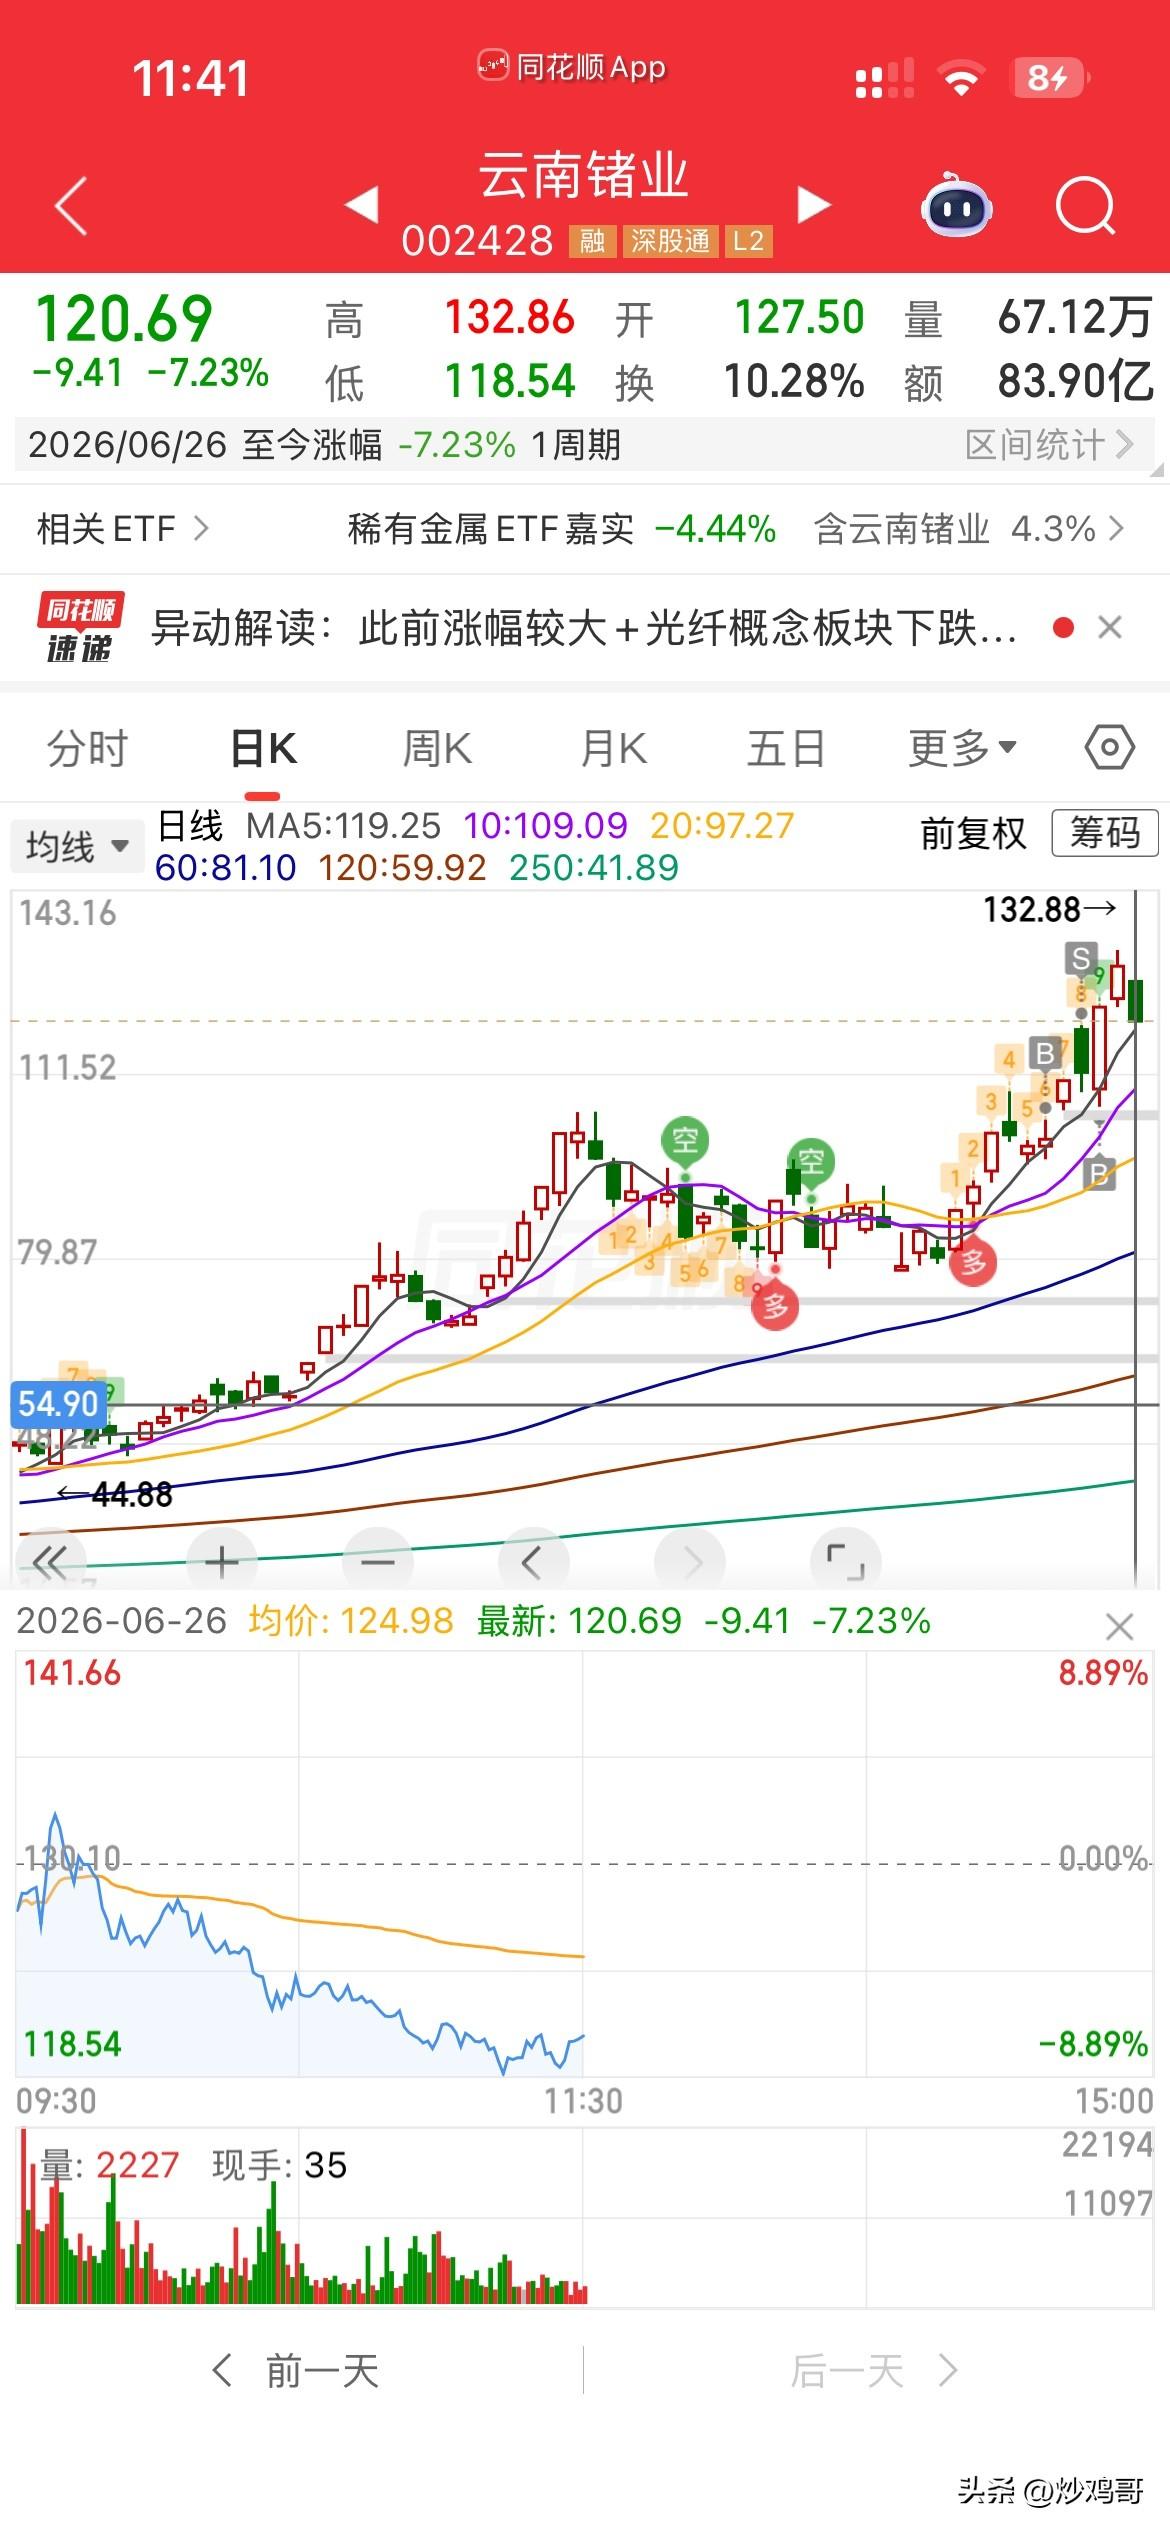Go to 后一天 next day
The height and width of the screenshot is (2532, 1170).
tap(874, 2371)
